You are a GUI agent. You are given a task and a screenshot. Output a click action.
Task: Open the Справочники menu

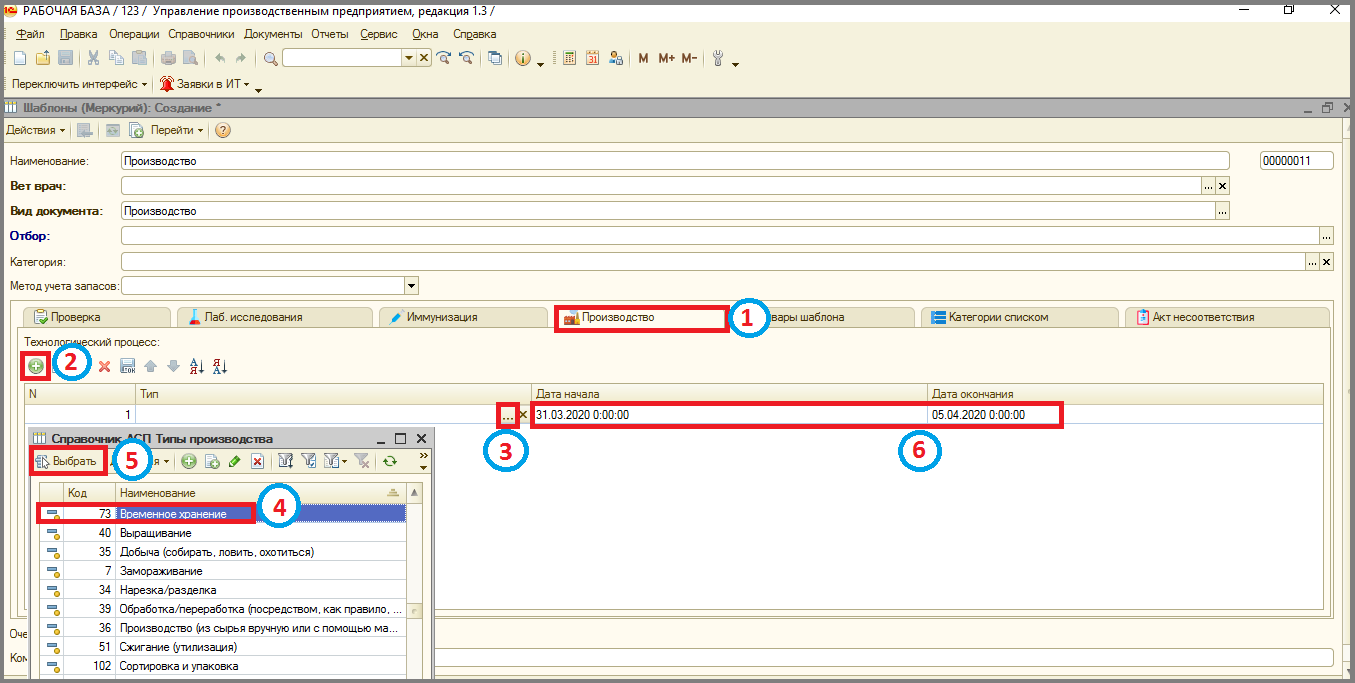click(x=201, y=34)
